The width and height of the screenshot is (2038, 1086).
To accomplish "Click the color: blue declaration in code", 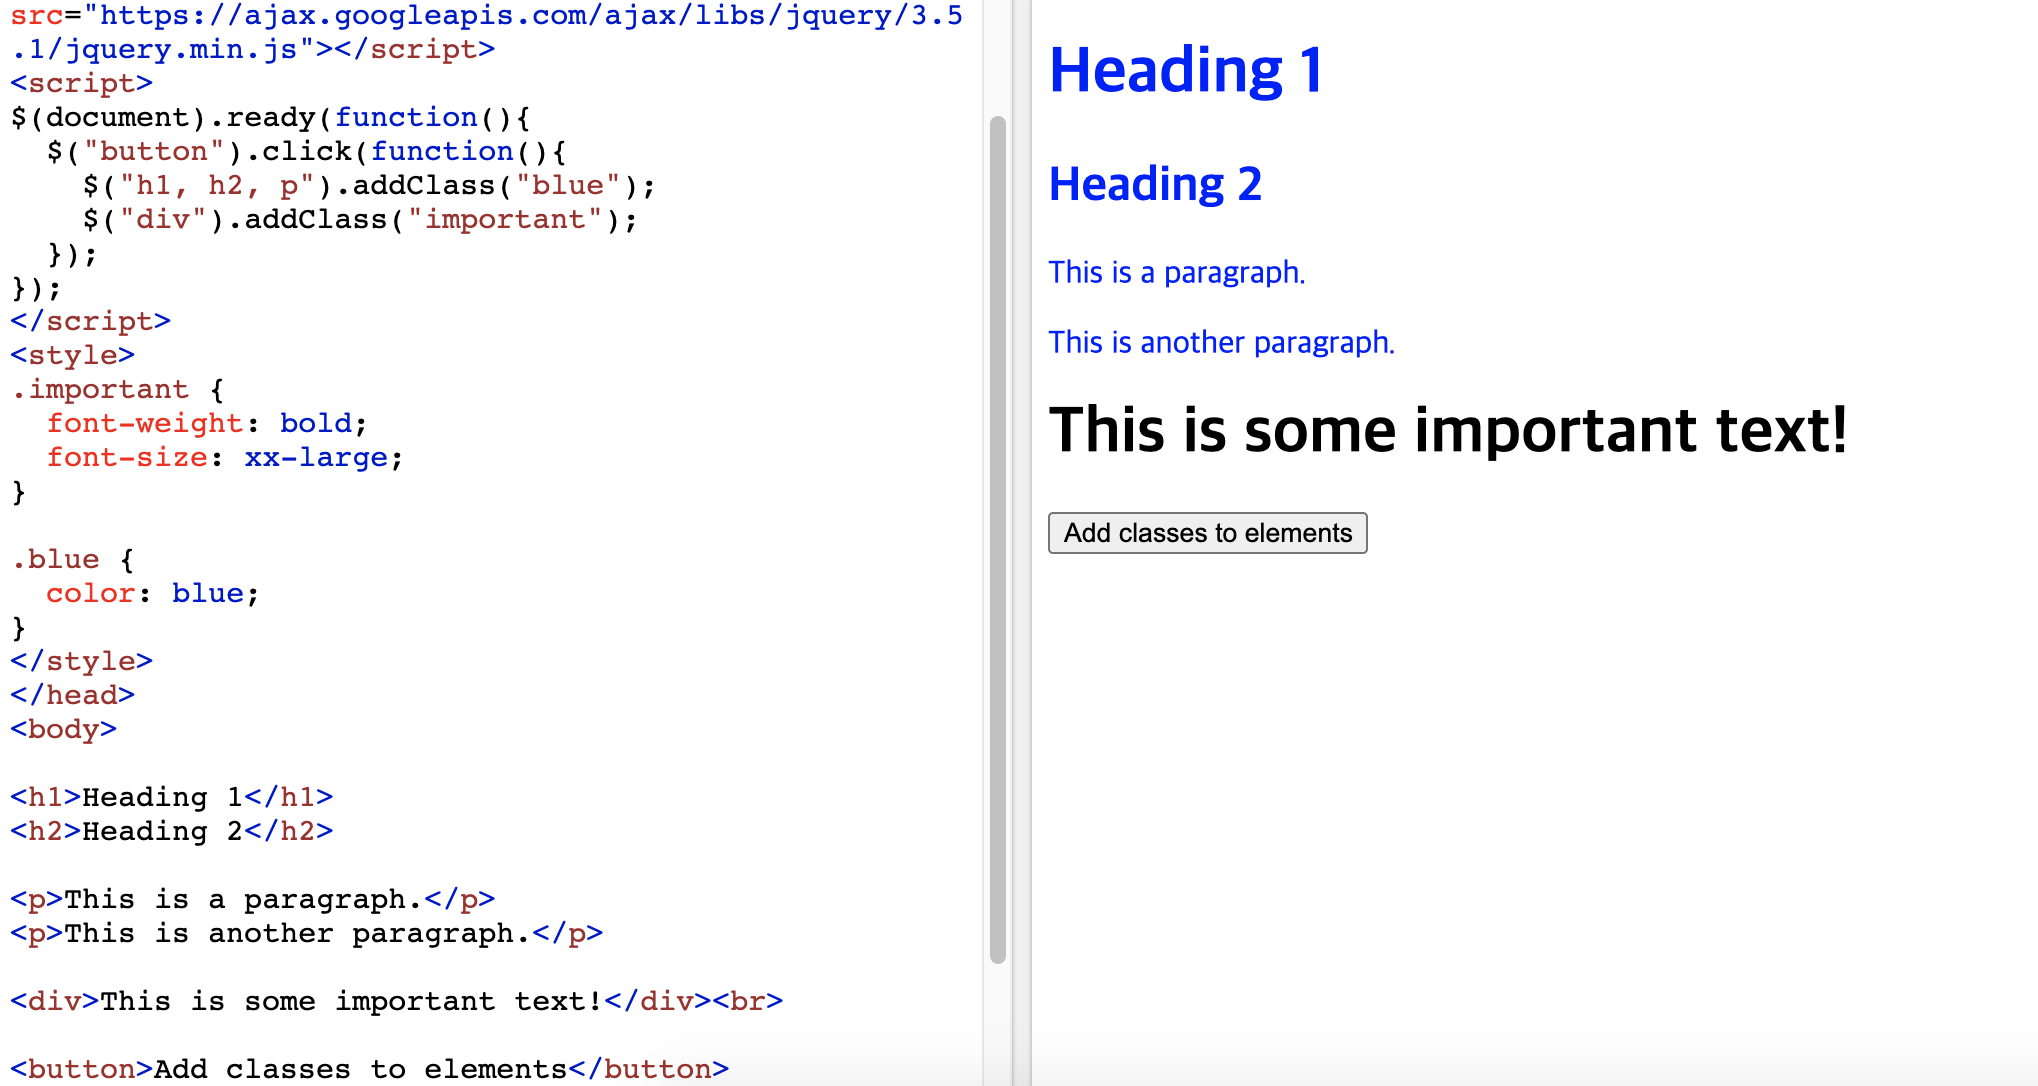I will [152, 594].
